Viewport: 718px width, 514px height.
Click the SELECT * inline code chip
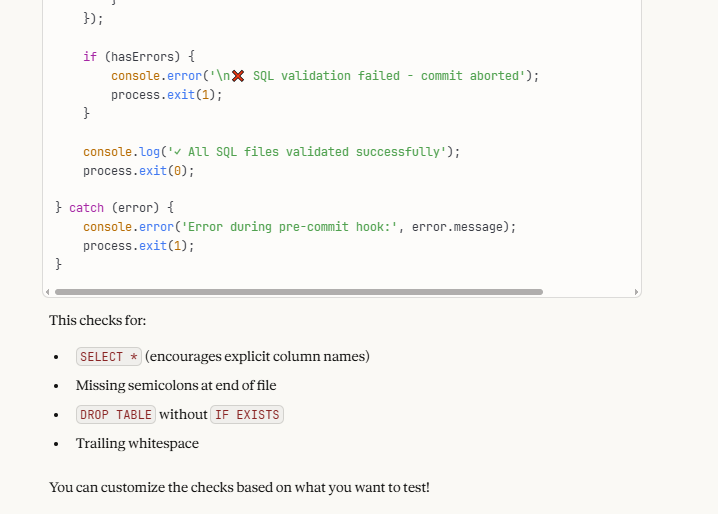pyautogui.click(x=108, y=357)
